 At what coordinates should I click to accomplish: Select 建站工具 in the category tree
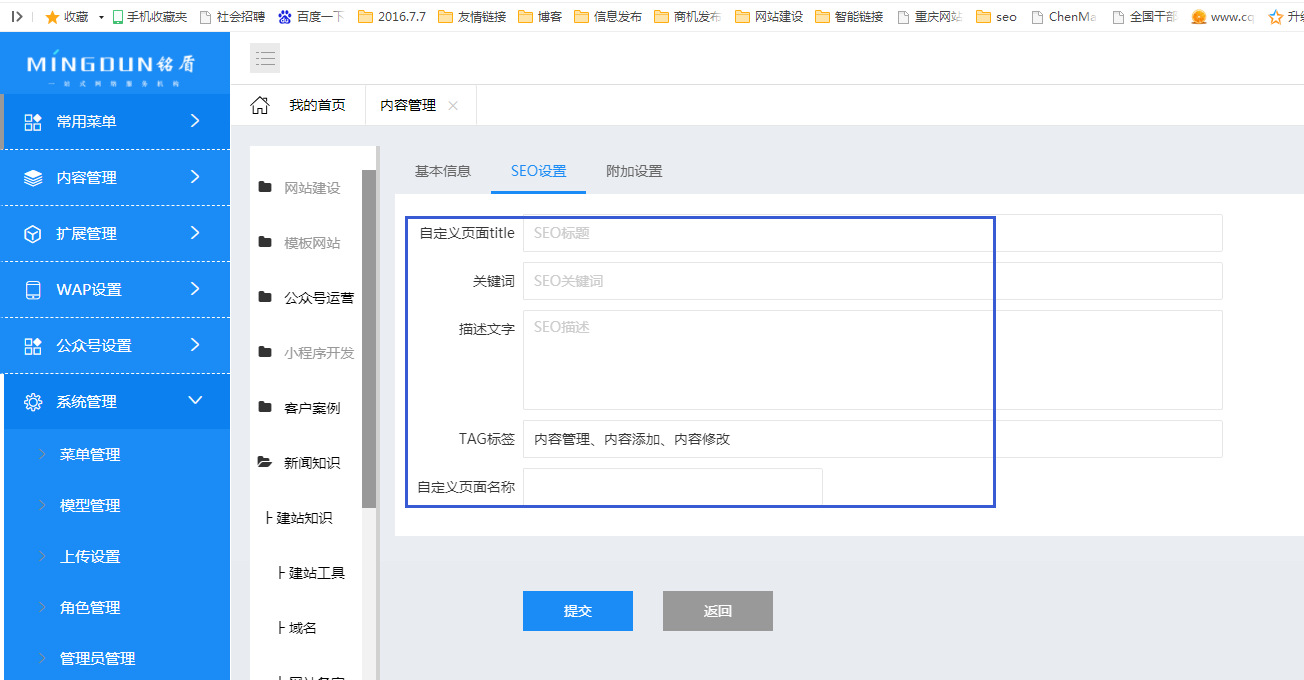click(x=317, y=573)
